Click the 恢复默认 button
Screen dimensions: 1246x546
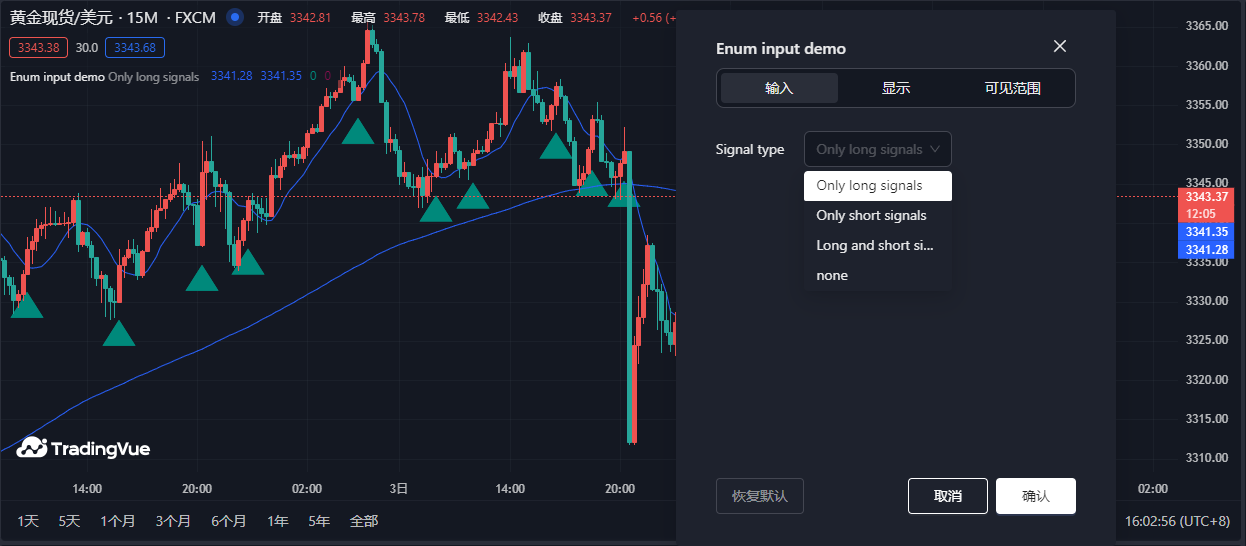click(x=759, y=496)
